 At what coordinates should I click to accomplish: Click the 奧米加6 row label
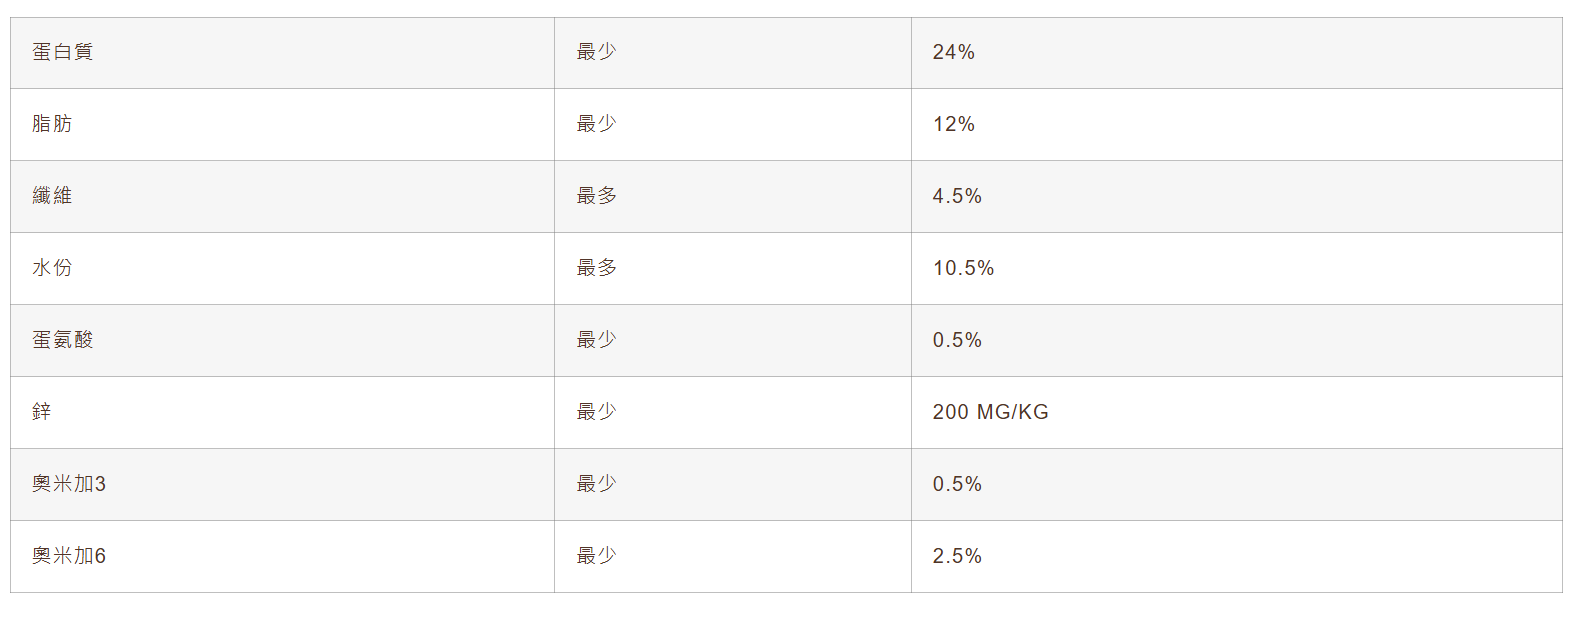68,556
